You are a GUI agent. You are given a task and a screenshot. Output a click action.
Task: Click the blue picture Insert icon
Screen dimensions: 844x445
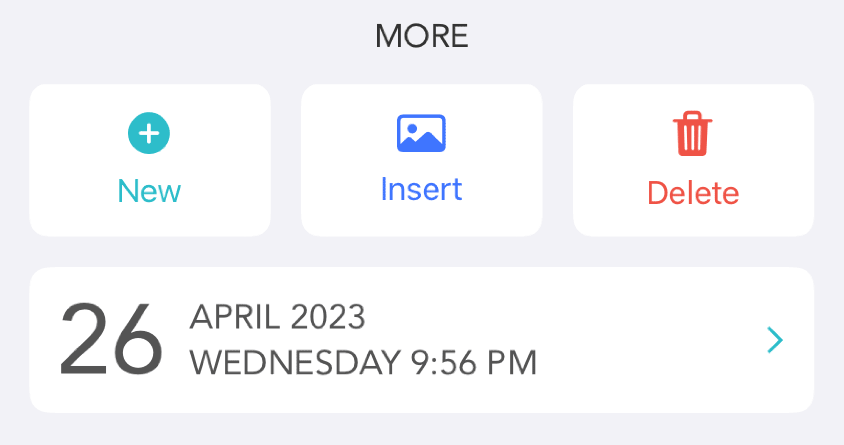tap(421, 133)
